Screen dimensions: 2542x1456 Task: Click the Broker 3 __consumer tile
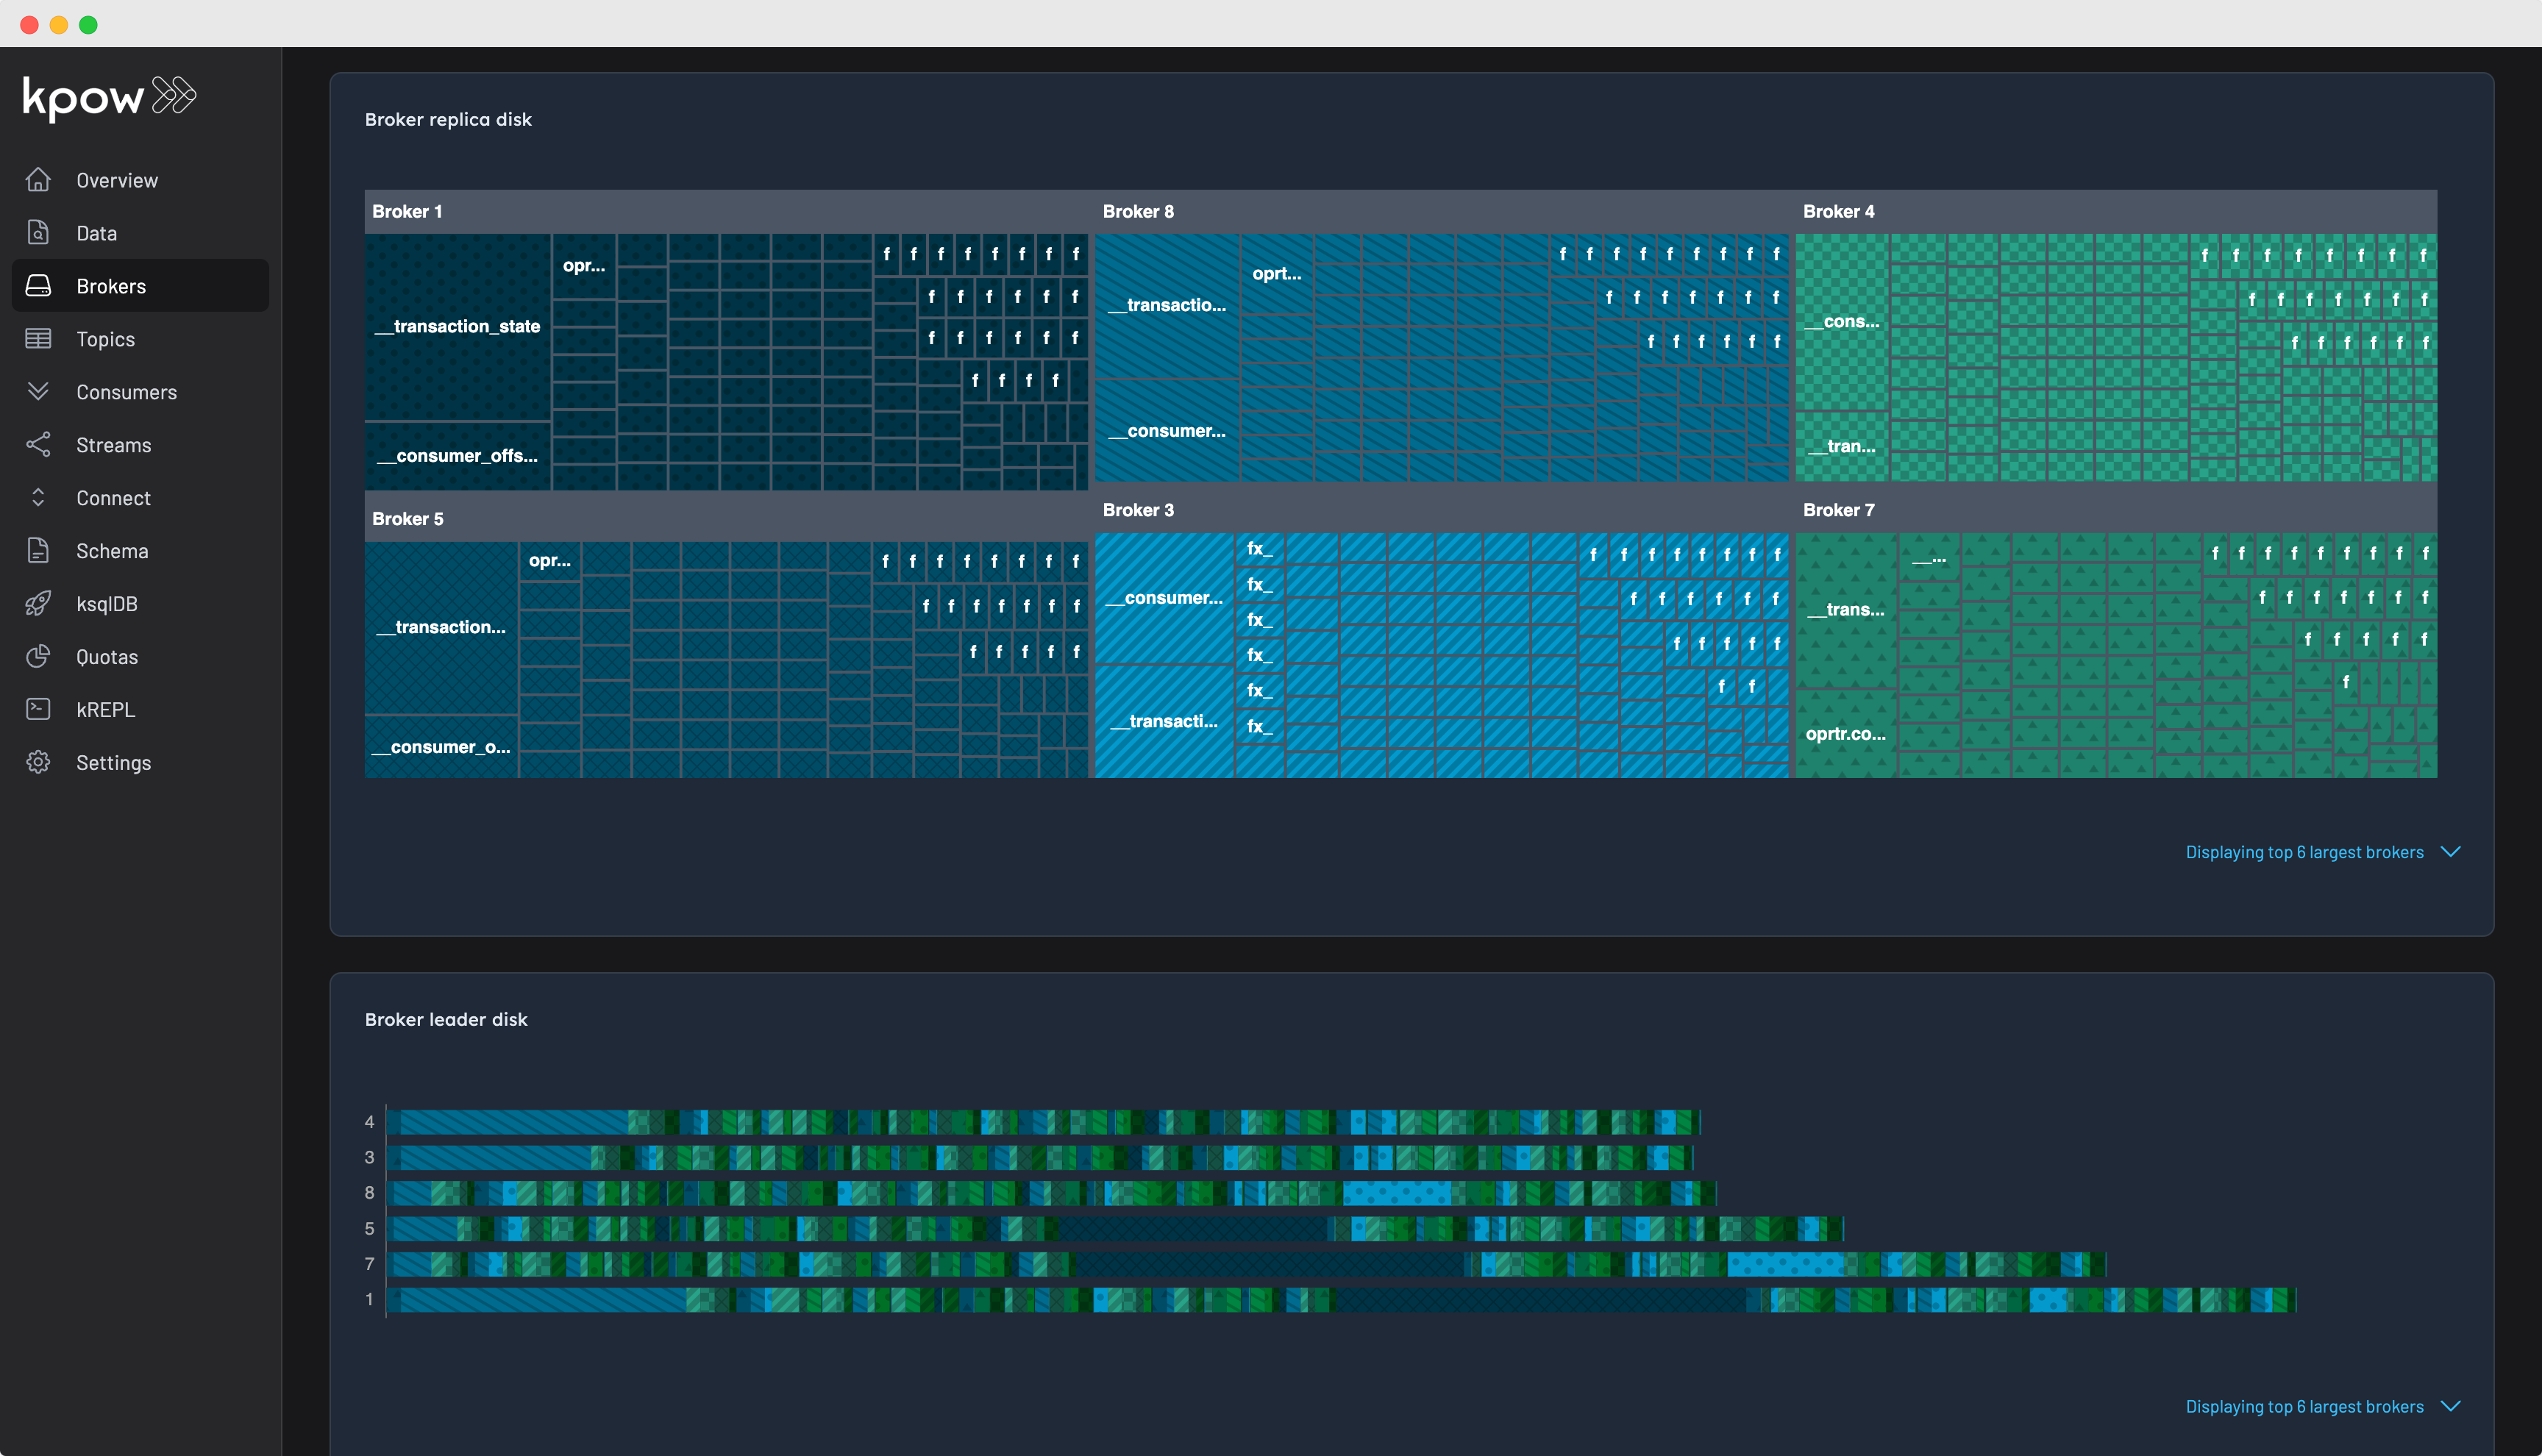[1164, 598]
